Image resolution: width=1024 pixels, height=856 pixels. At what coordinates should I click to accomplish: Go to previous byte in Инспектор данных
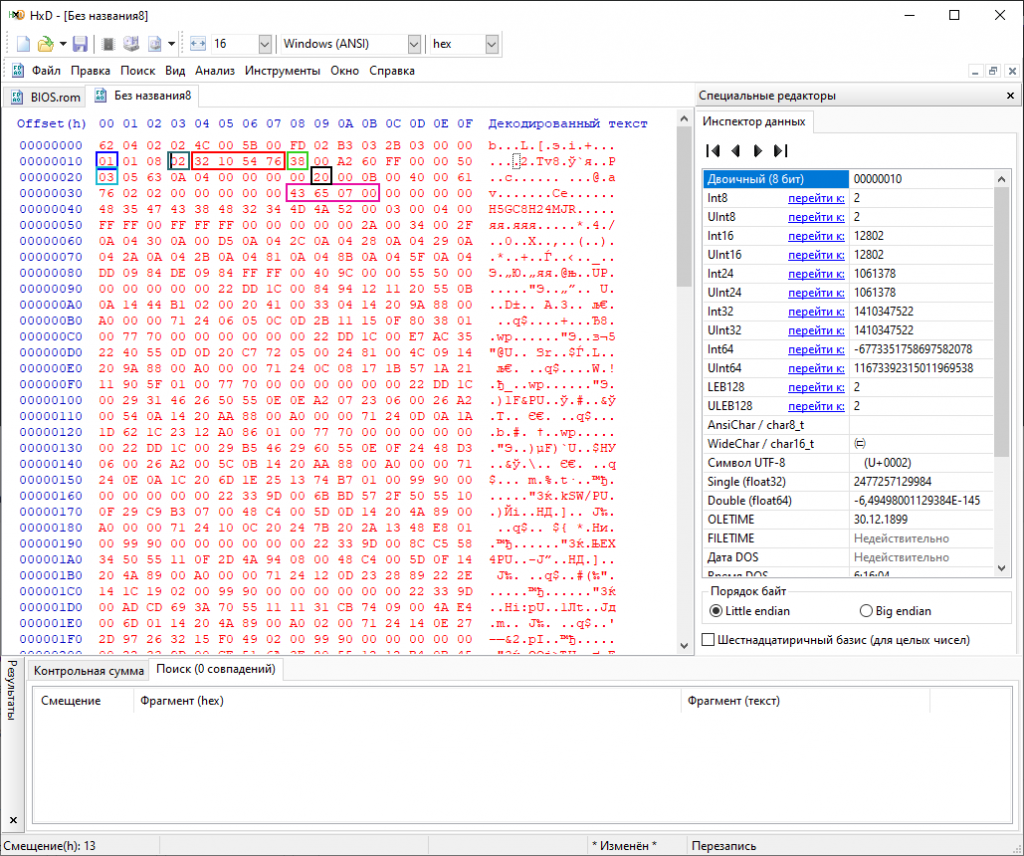(x=735, y=151)
